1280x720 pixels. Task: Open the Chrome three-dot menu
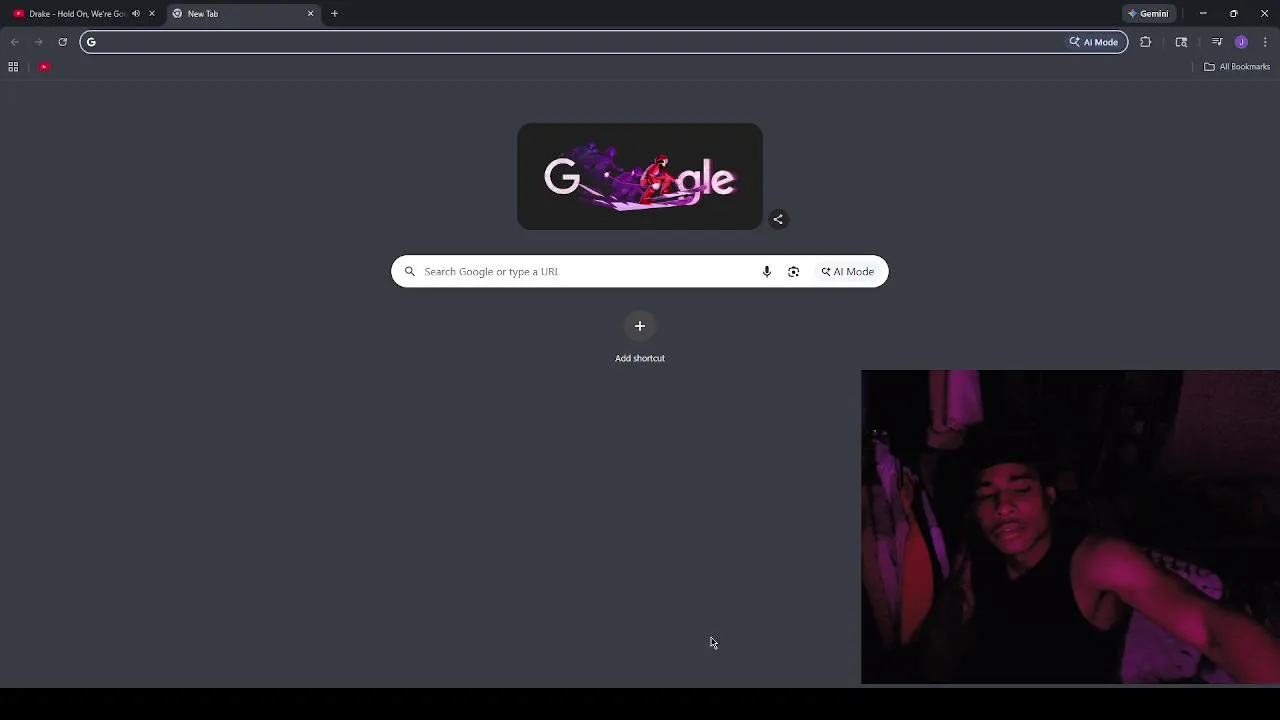(1265, 42)
